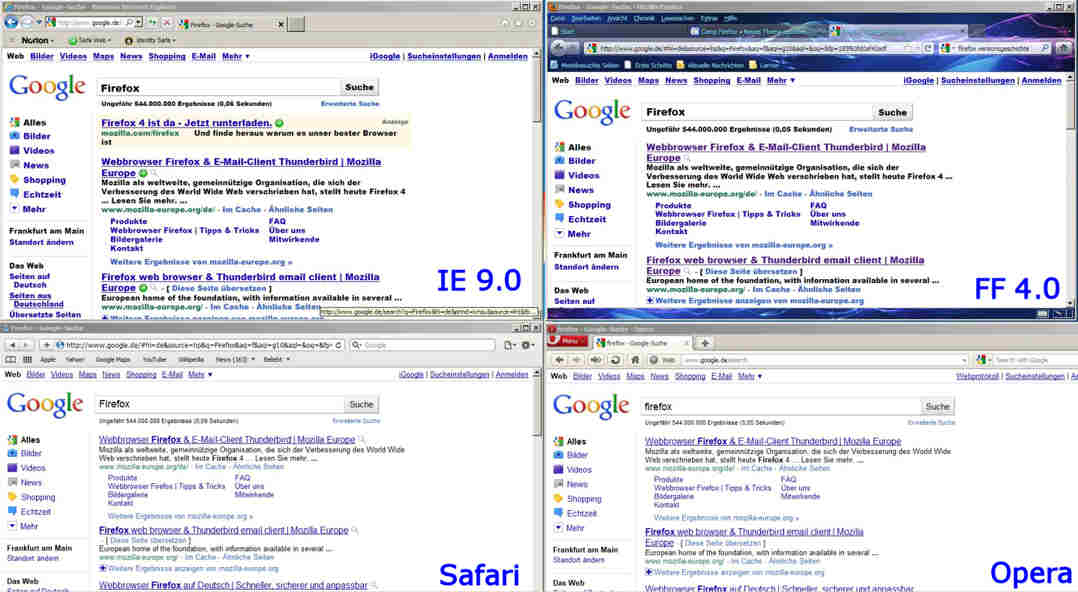Click Opera's back arrow button
The image size is (1078, 592).
[560, 360]
